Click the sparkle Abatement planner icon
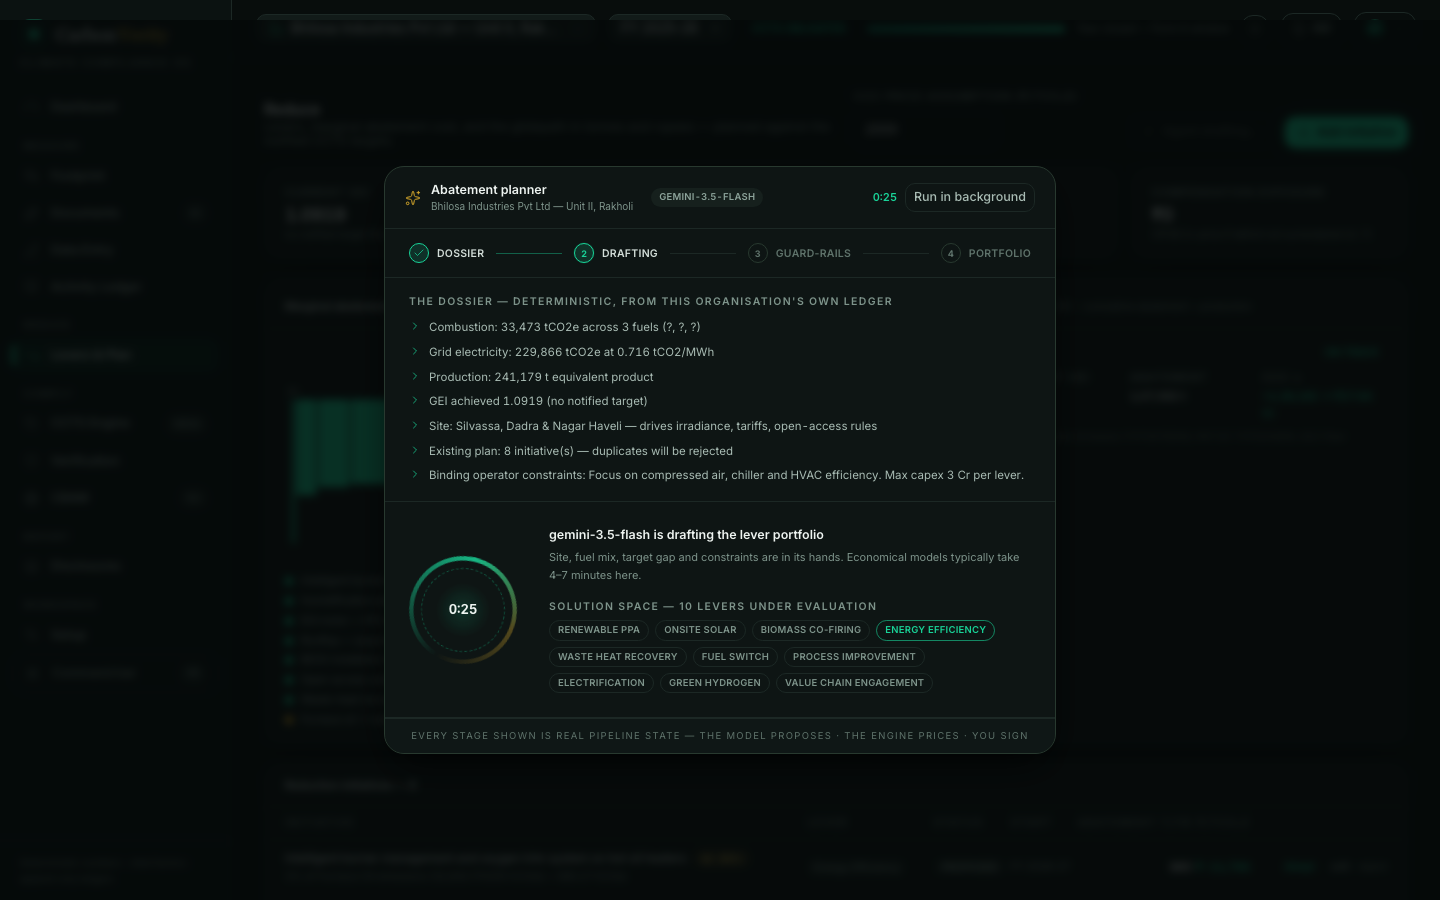1440x900 pixels. click(413, 198)
